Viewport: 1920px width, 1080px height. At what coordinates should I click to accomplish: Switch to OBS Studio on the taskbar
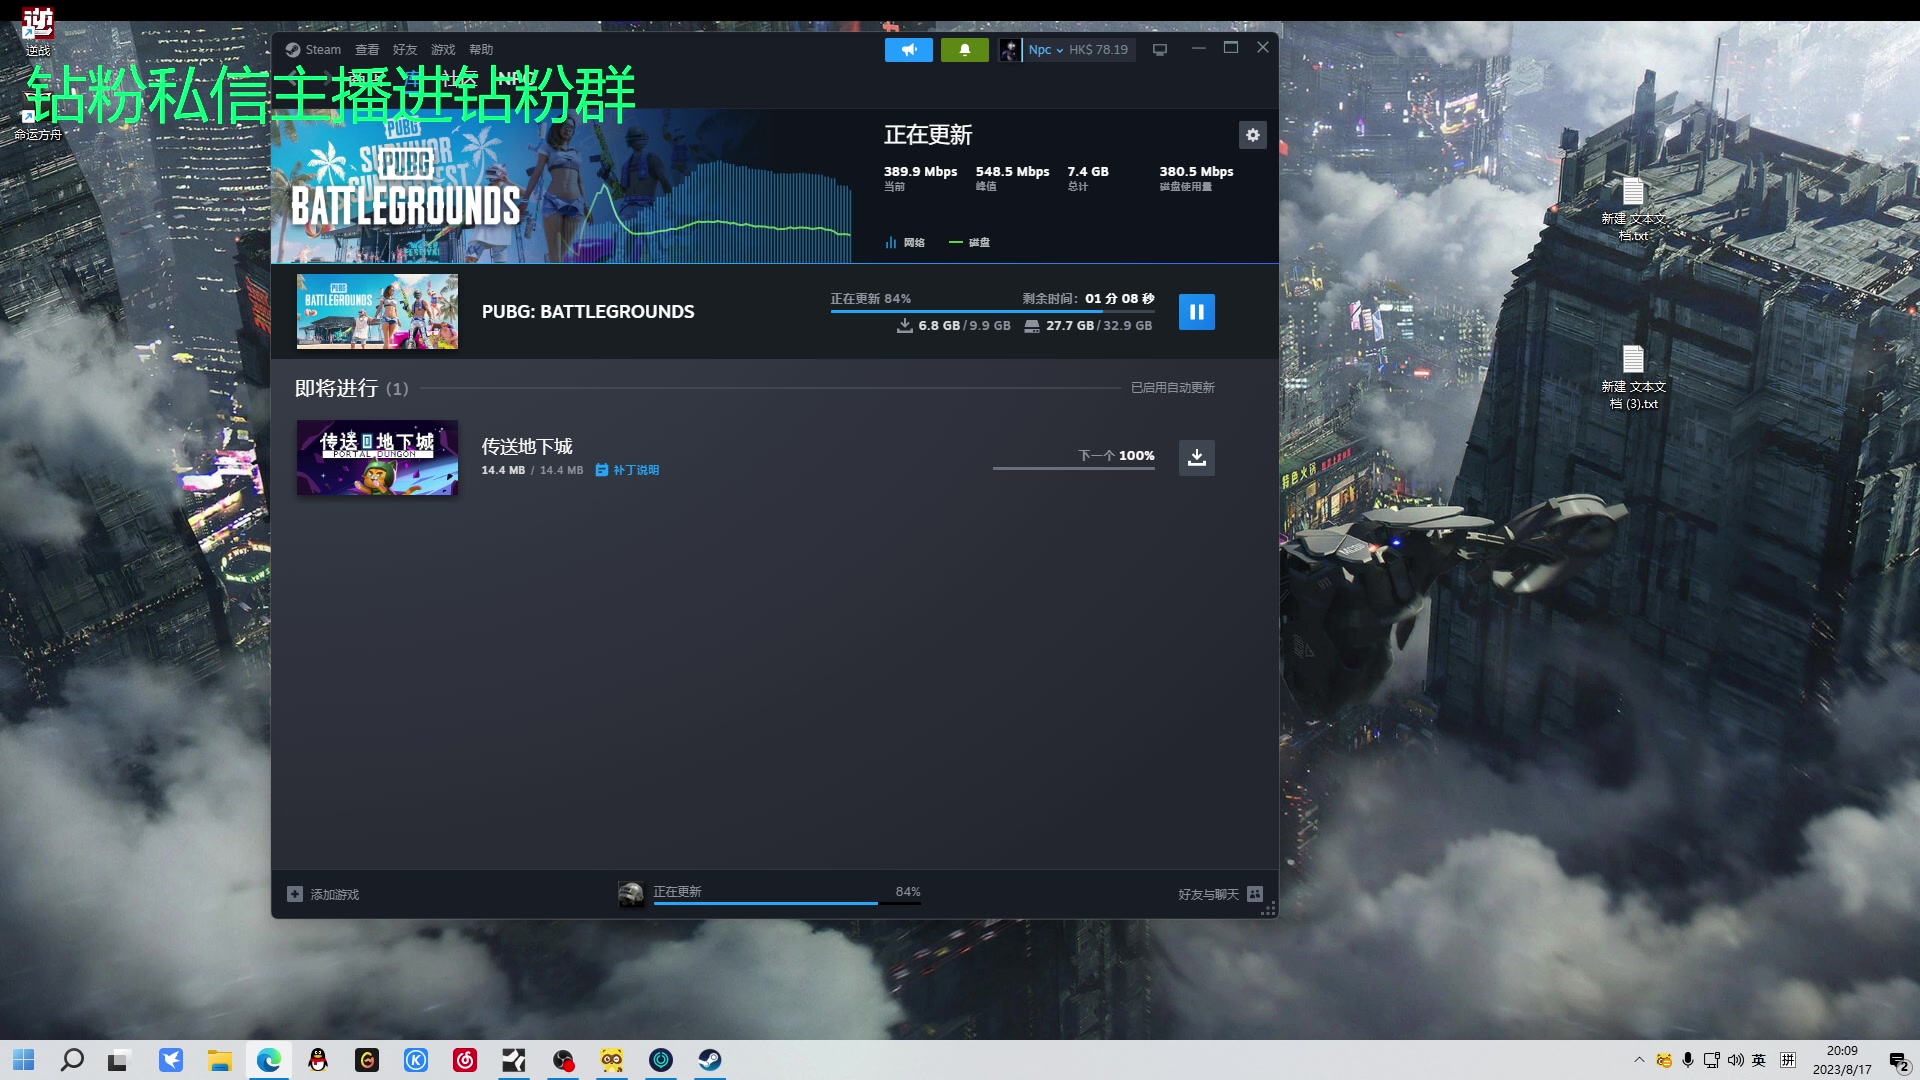pos(563,1060)
